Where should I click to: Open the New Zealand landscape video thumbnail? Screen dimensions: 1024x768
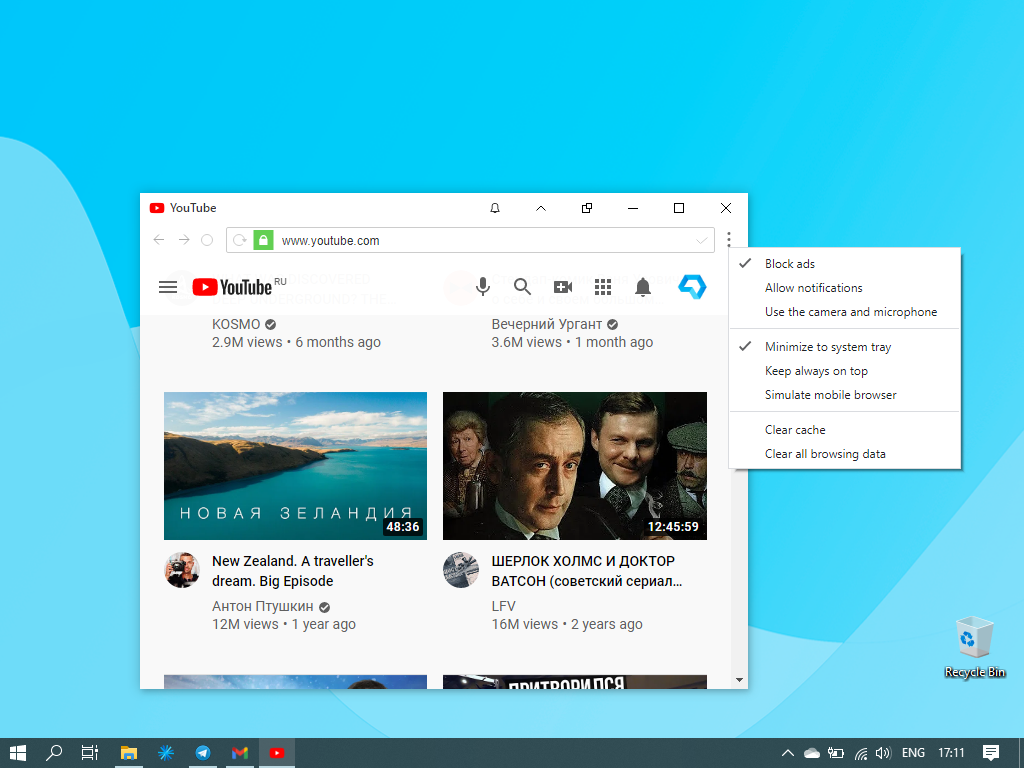pos(295,466)
